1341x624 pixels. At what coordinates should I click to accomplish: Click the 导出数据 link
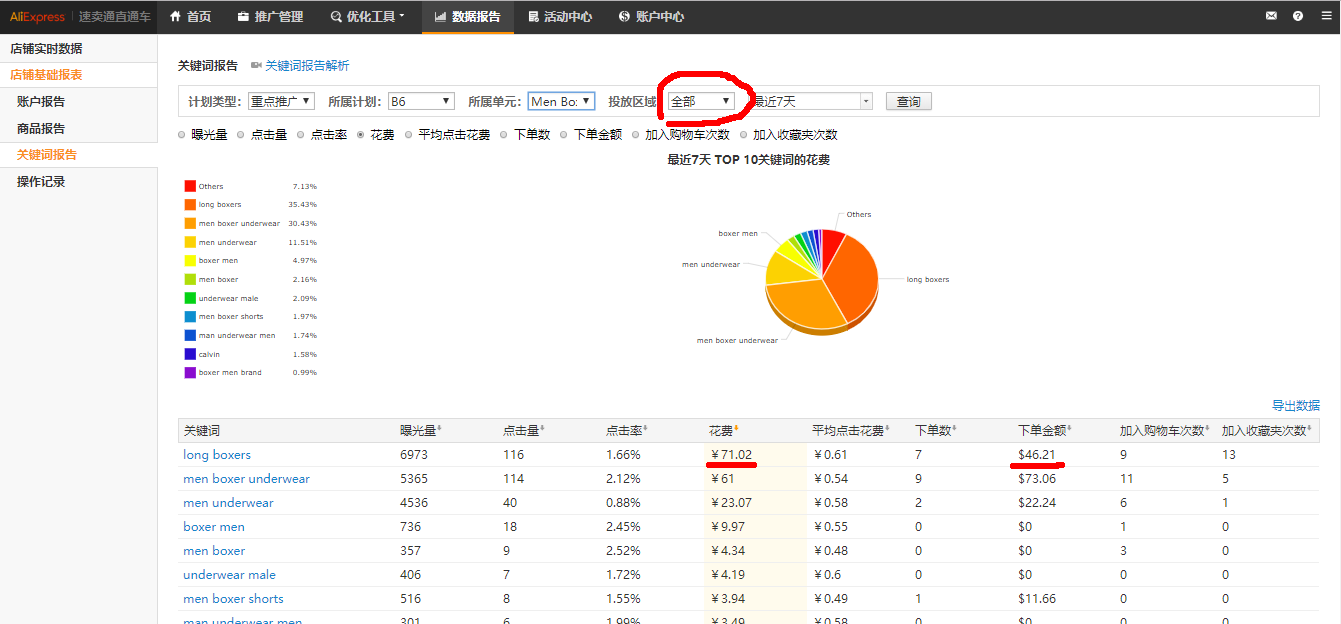point(1295,406)
